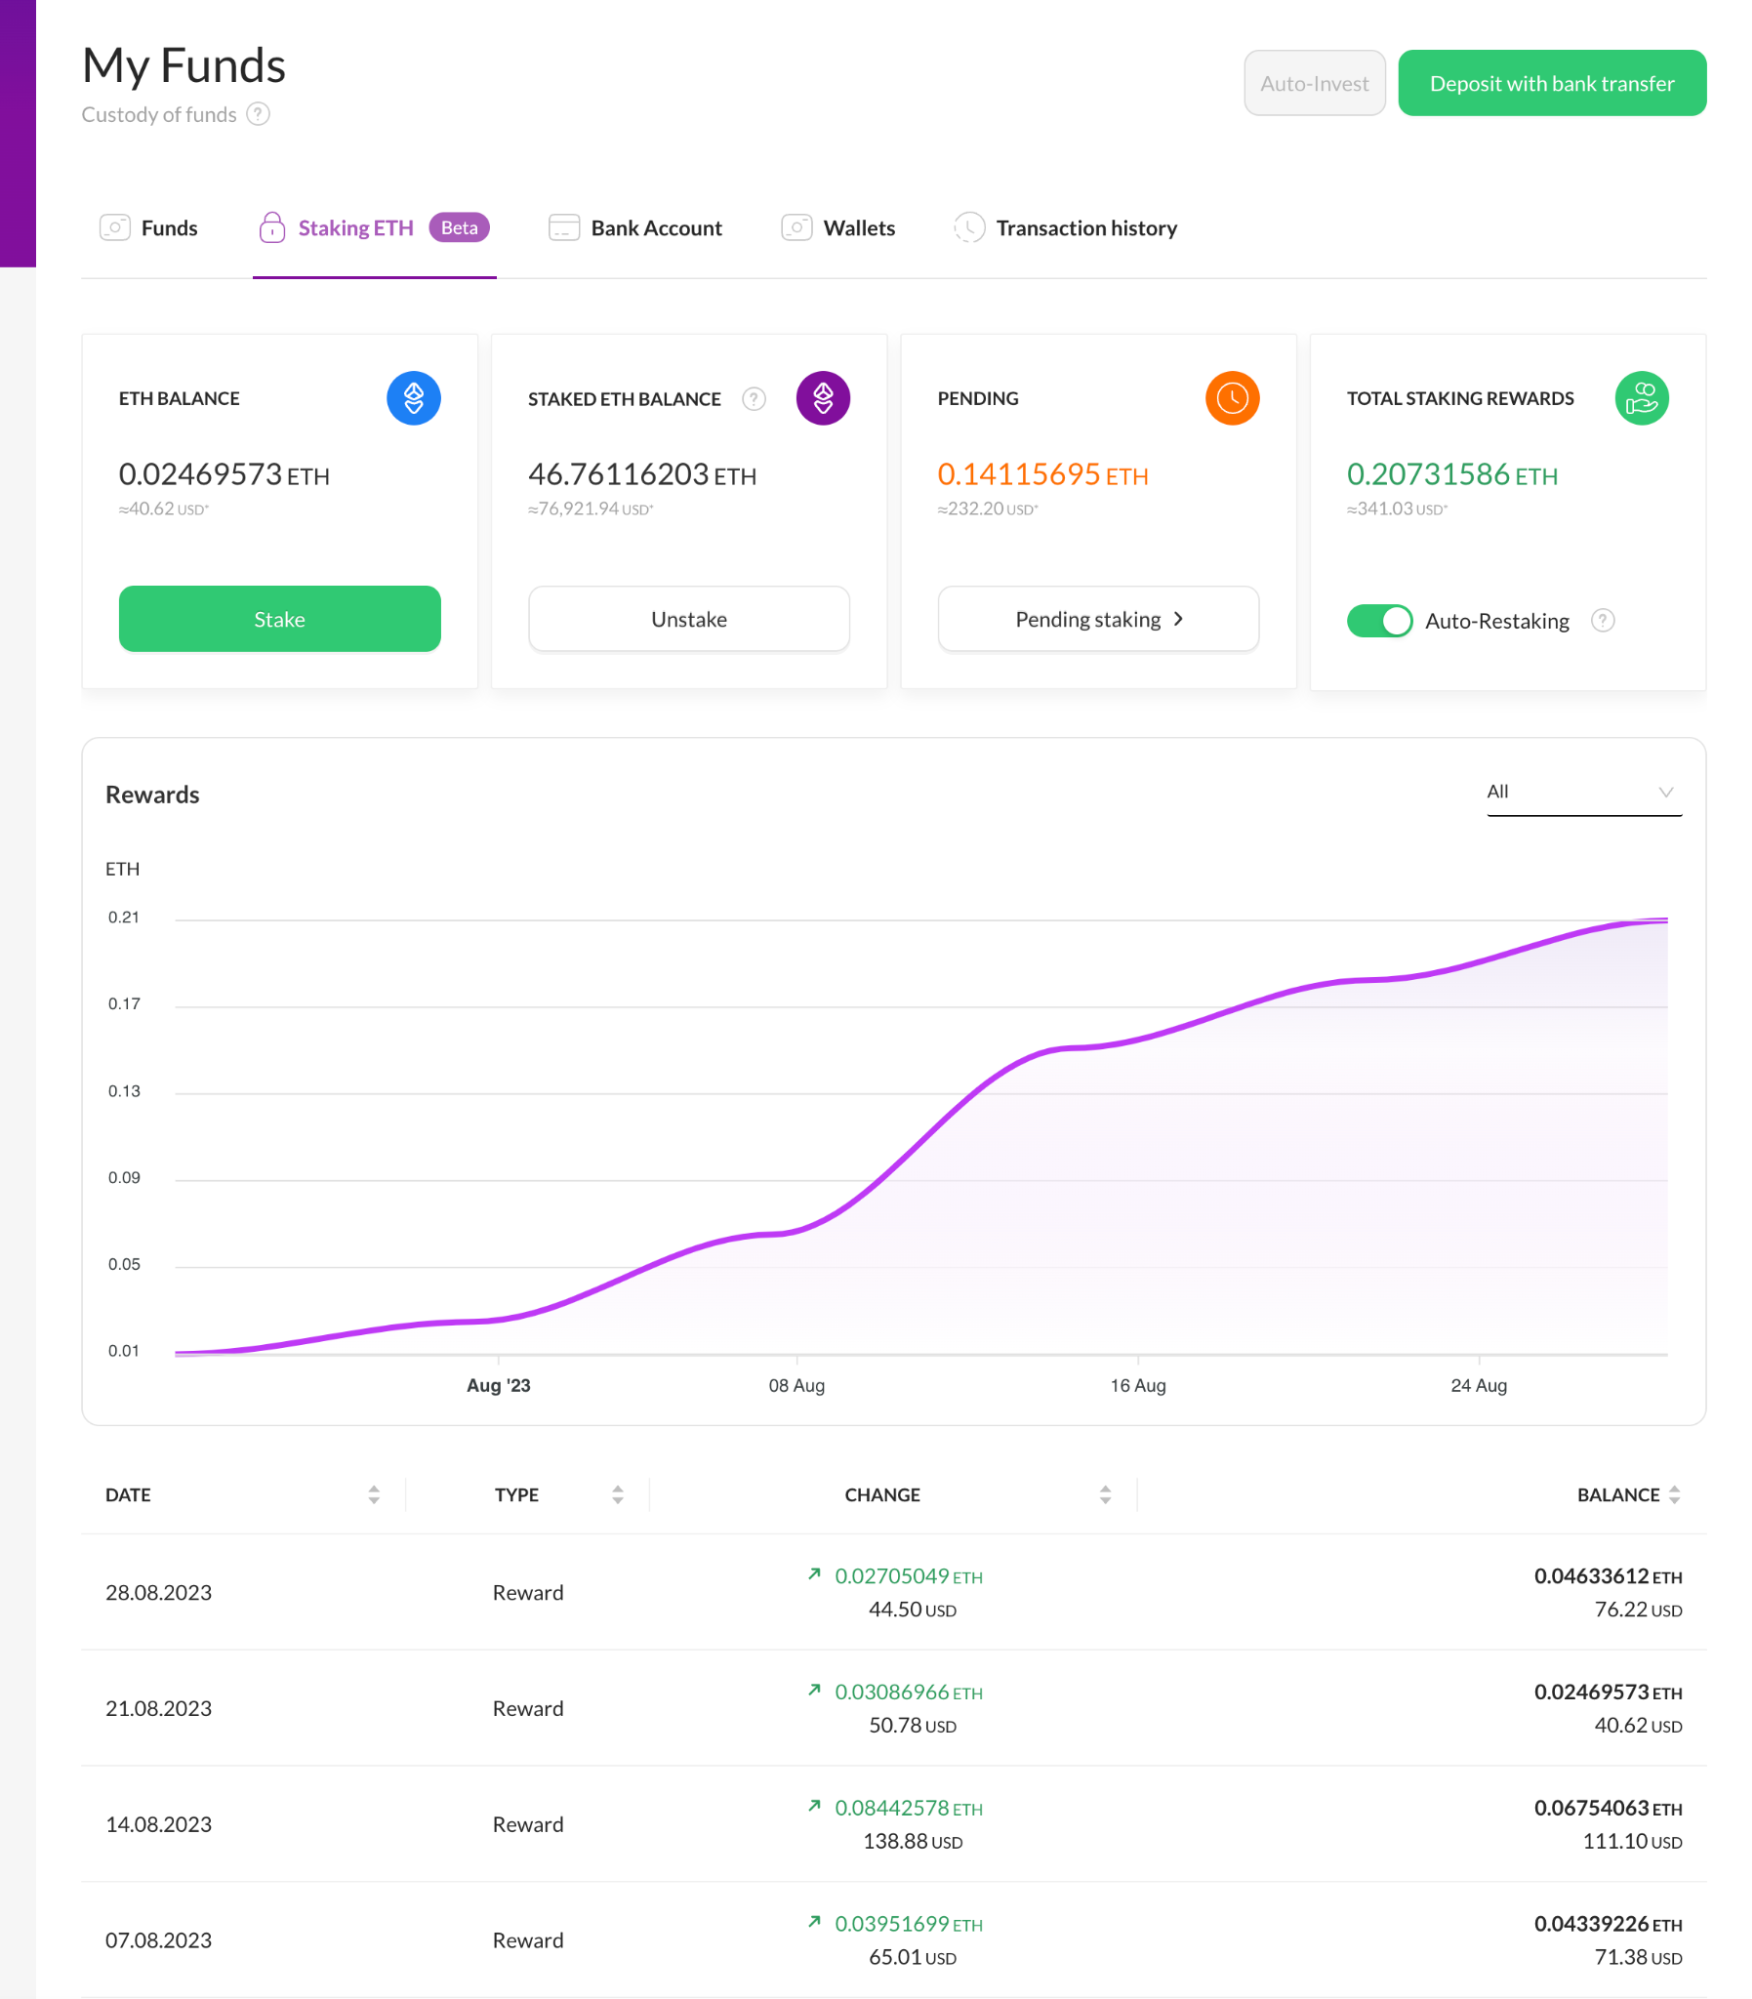1752x1999 pixels.
Task: Click the chevron on Pending staking button
Action: tap(1179, 619)
